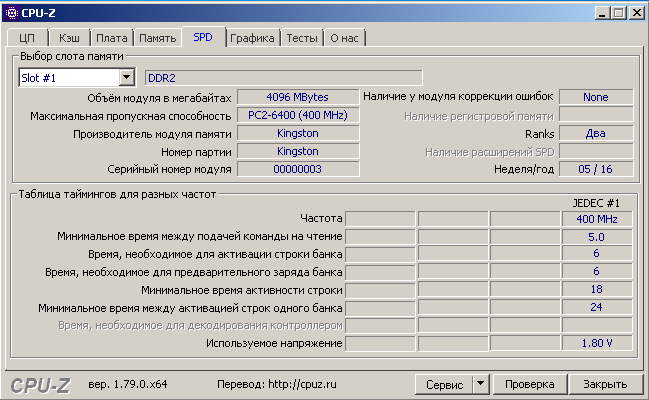Viewport: 649px width, 400px height.
Task: Close the CPU-Z window with X
Action: (x=637, y=13)
